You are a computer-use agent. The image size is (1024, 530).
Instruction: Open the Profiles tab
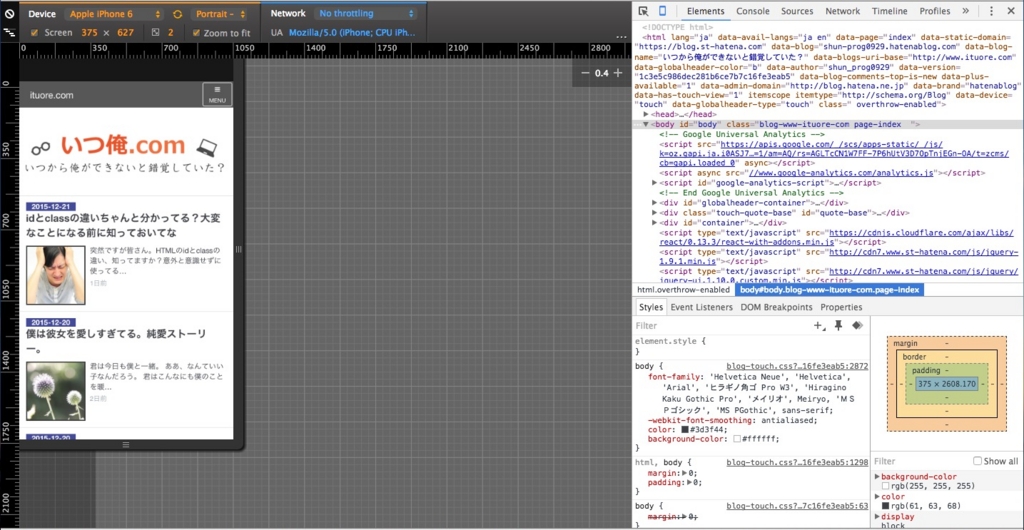[935, 11]
